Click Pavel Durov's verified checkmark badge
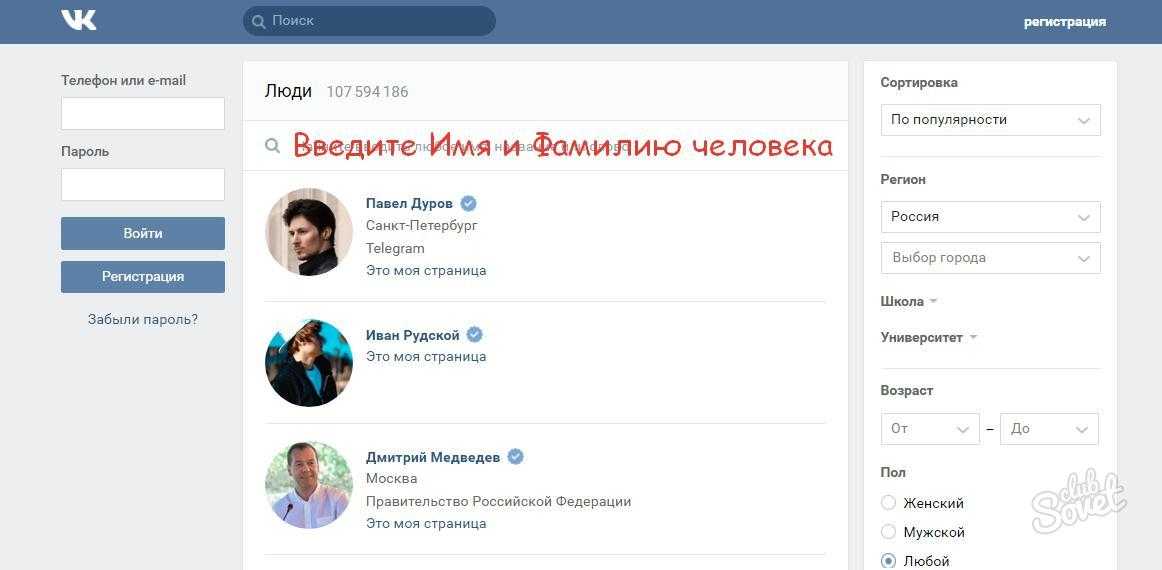The image size is (1162, 570). pos(468,203)
